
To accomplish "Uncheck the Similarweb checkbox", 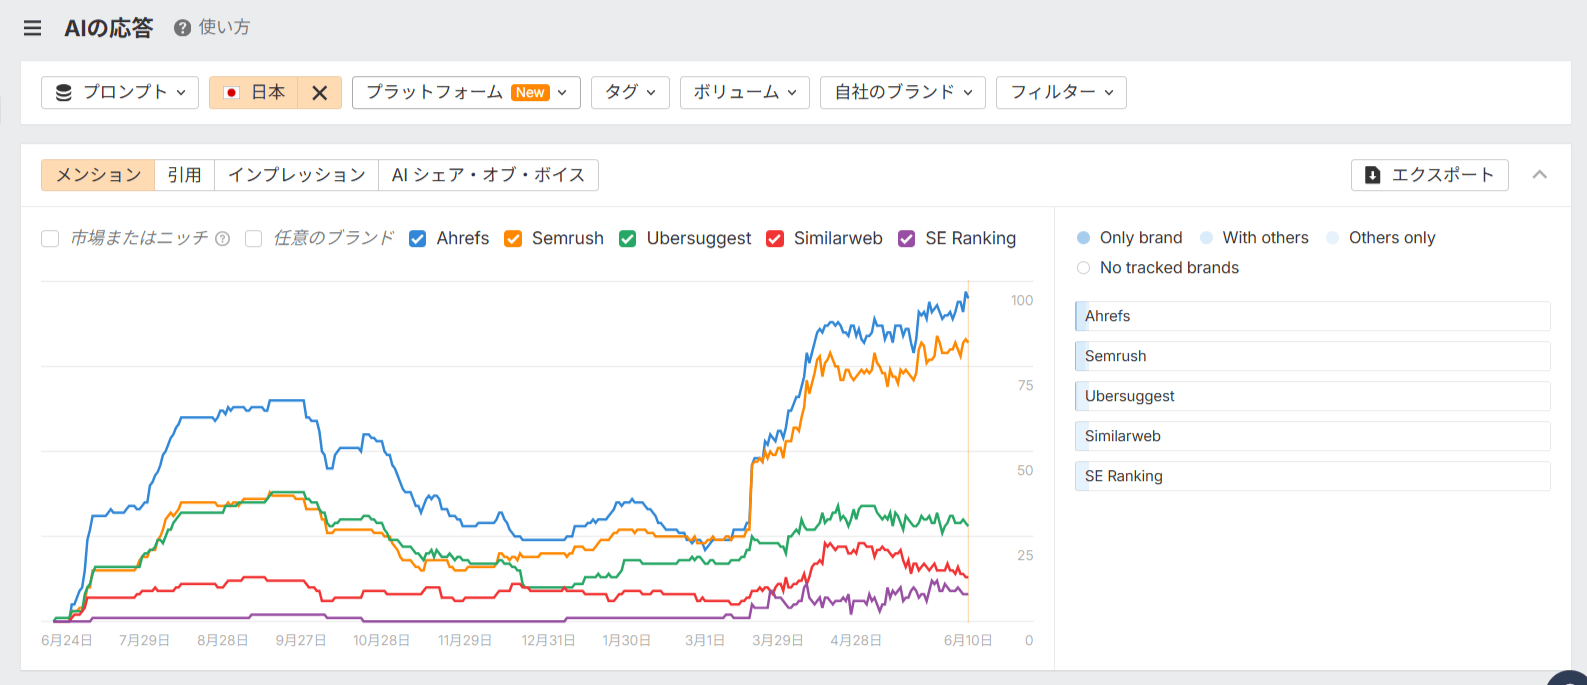I will tap(775, 238).
